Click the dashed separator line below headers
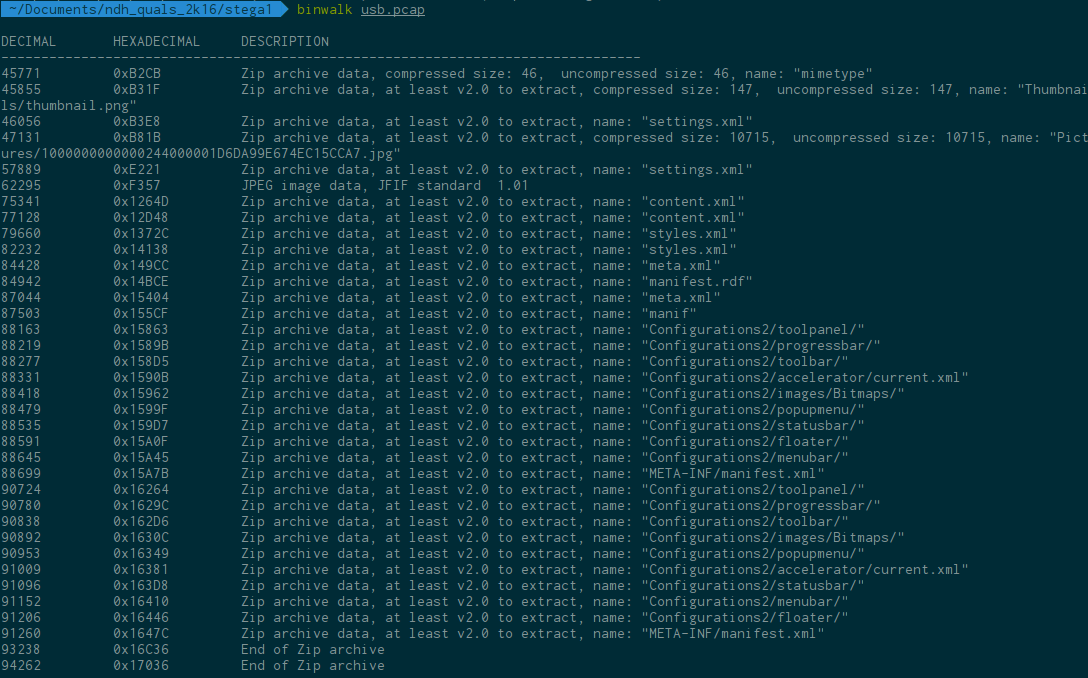This screenshot has width=1088, height=678. point(320,58)
